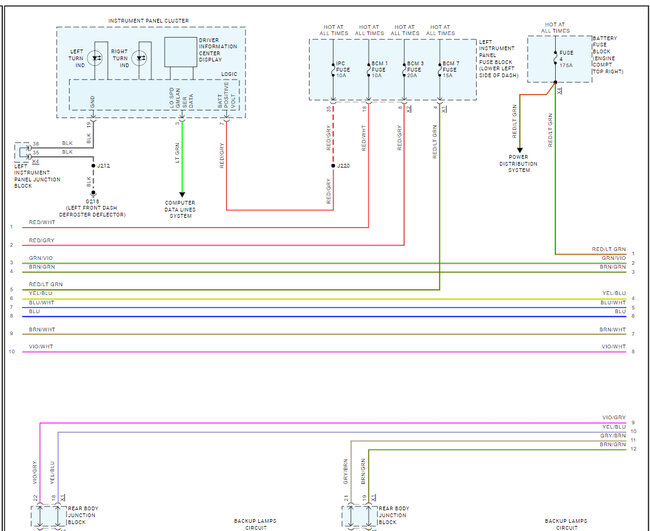This screenshot has height=531, width=650.
Task: Click 'GRY/BRN' label at right row 11
Action: [x=613, y=436]
